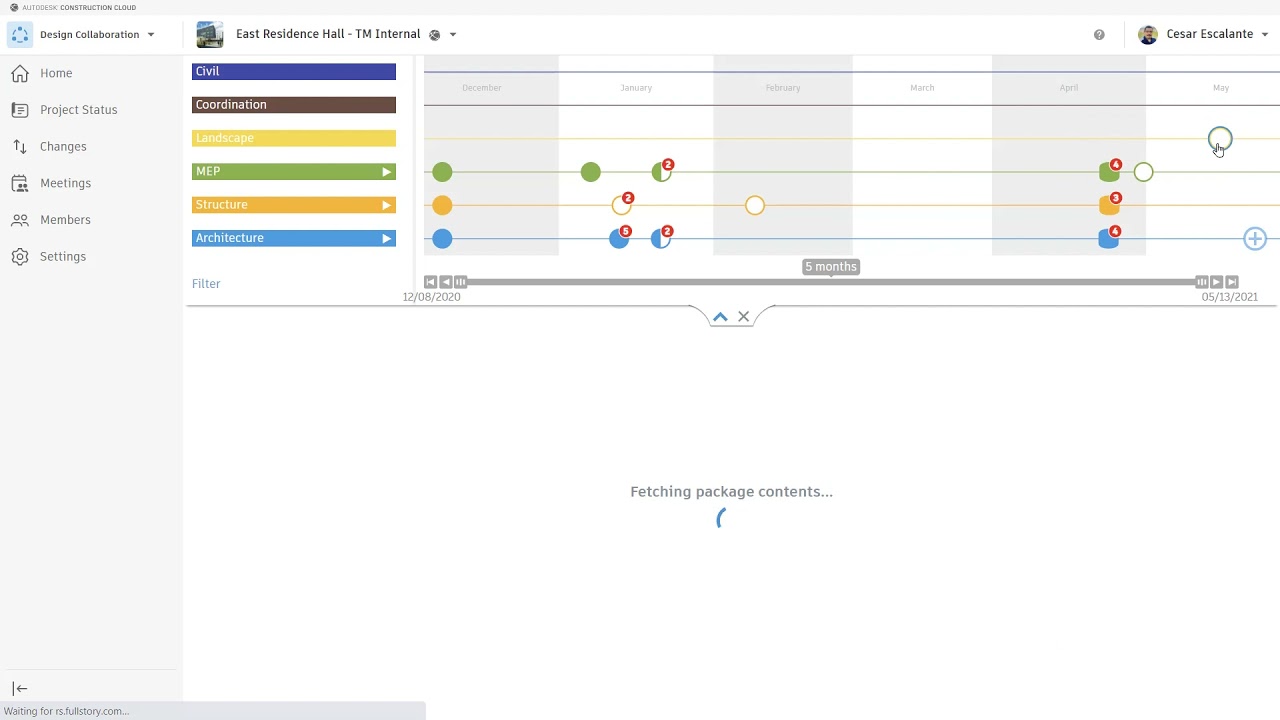Select Architecture package with badge 2
This screenshot has height=720, width=1280.
point(660,239)
